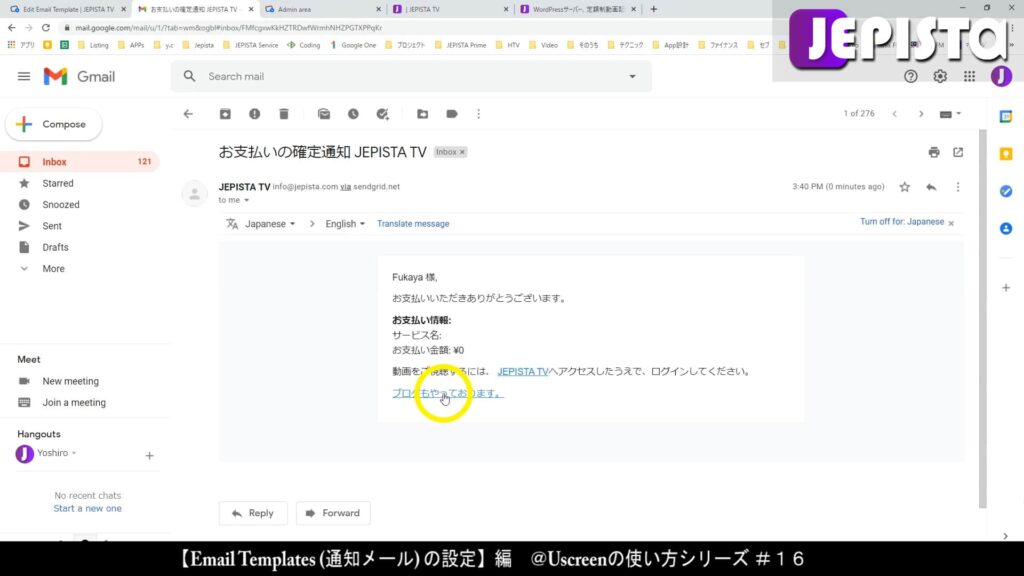Switch to the WordPress browser tab

tap(579, 9)
